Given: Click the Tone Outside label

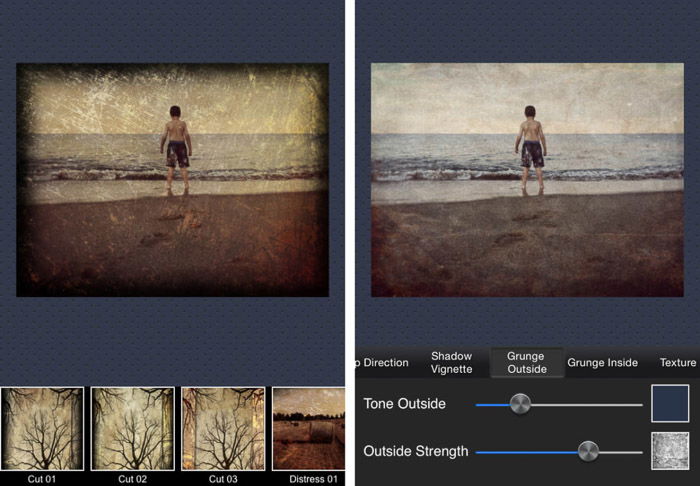Looking at the screenshot, I should point(404,404).
